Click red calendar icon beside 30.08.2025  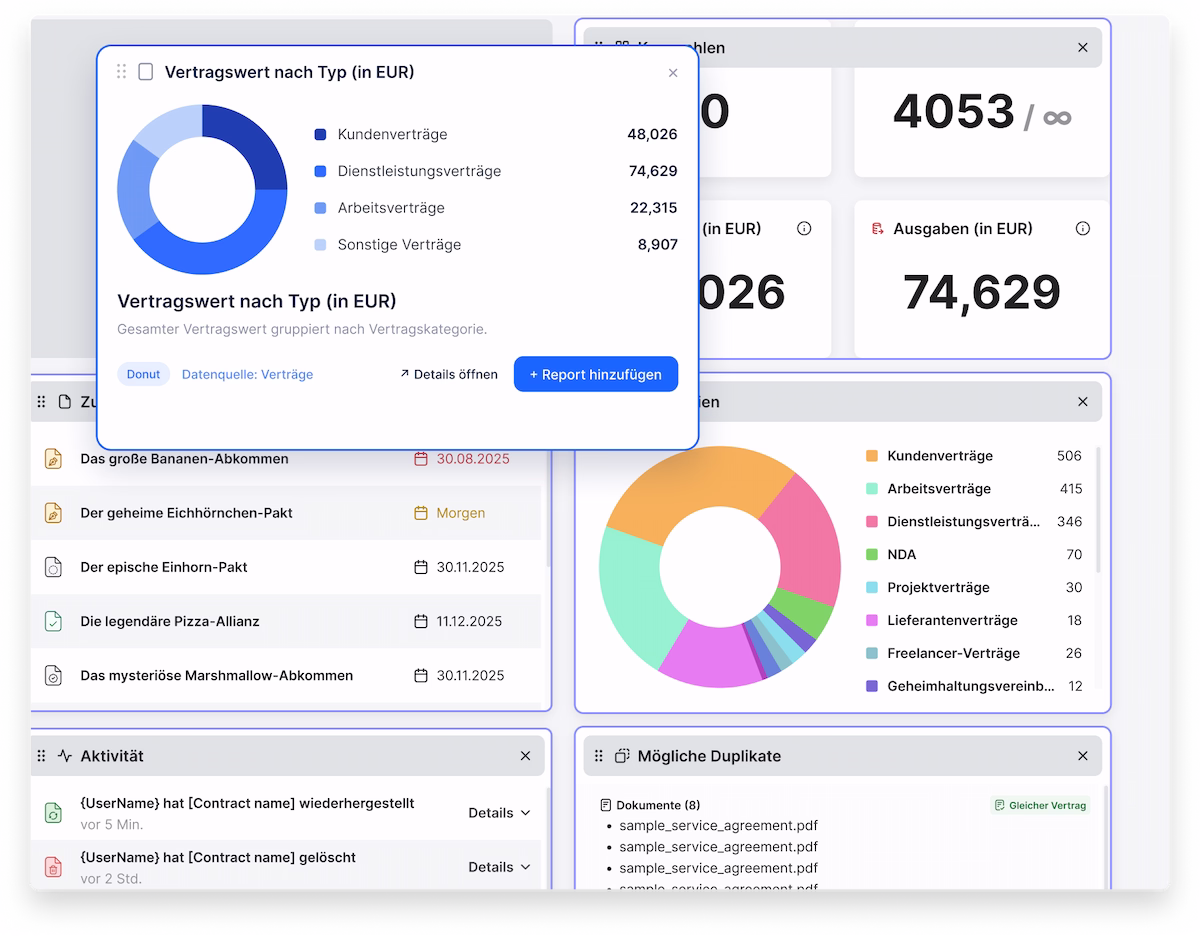click(421, 459)
